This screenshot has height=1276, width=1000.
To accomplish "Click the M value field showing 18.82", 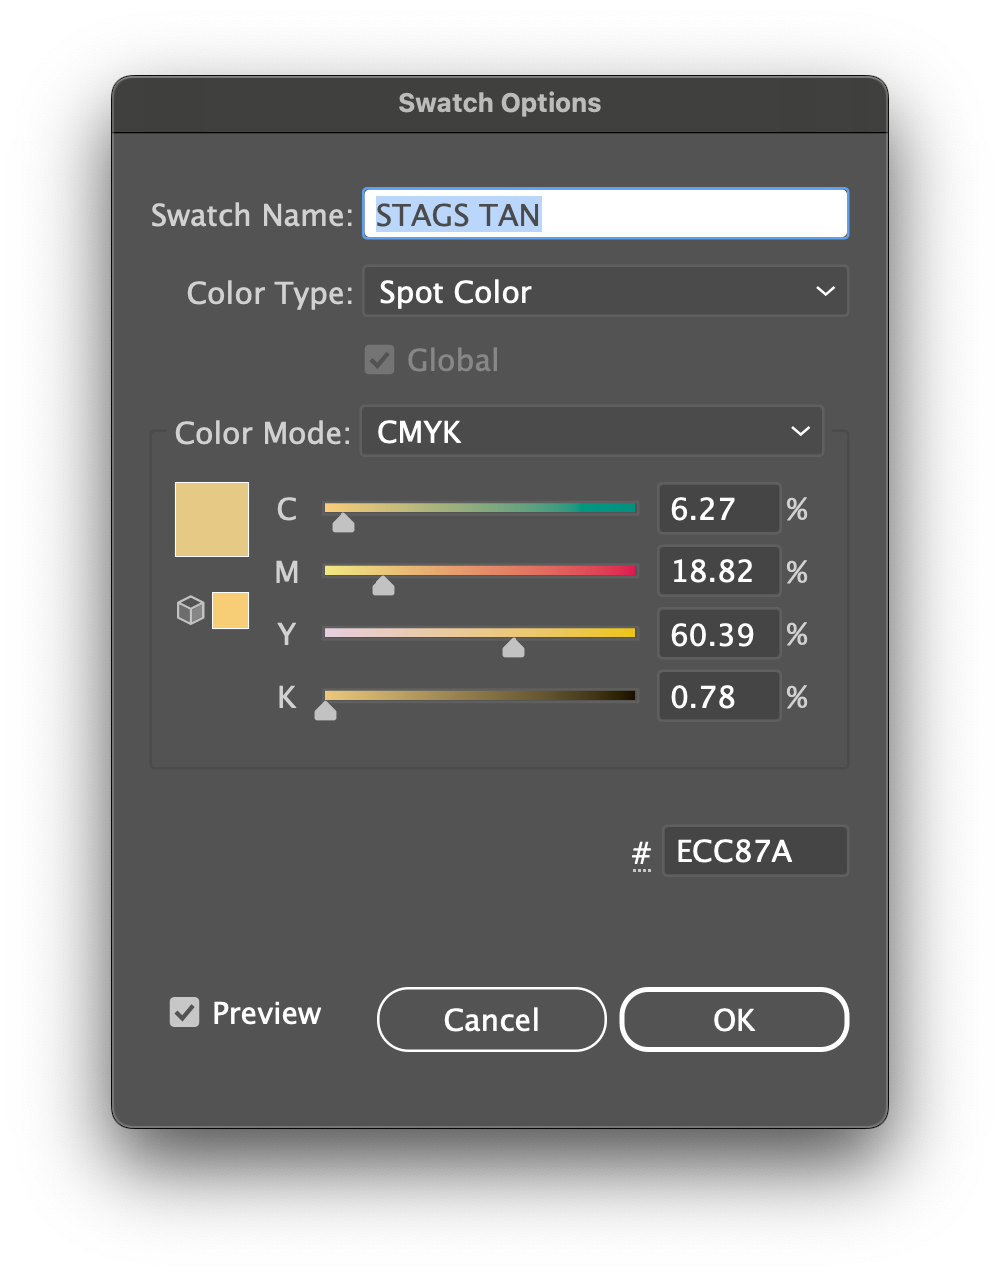I will click(718, 571).
